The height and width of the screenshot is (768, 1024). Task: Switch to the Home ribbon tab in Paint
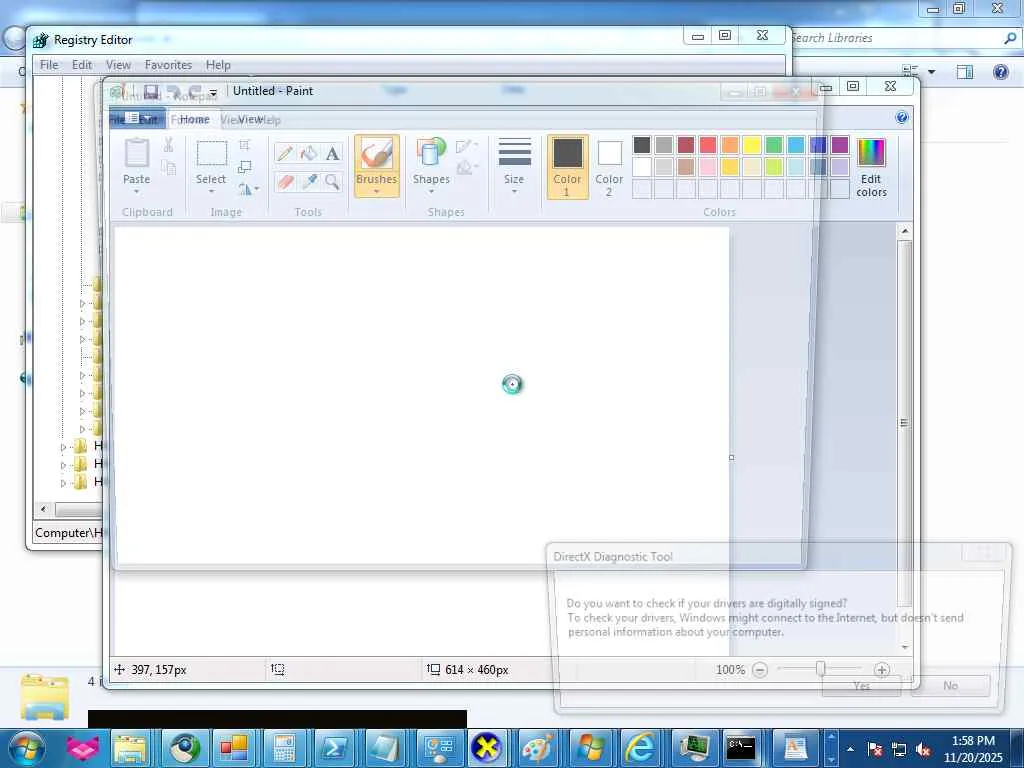point(194,120)
